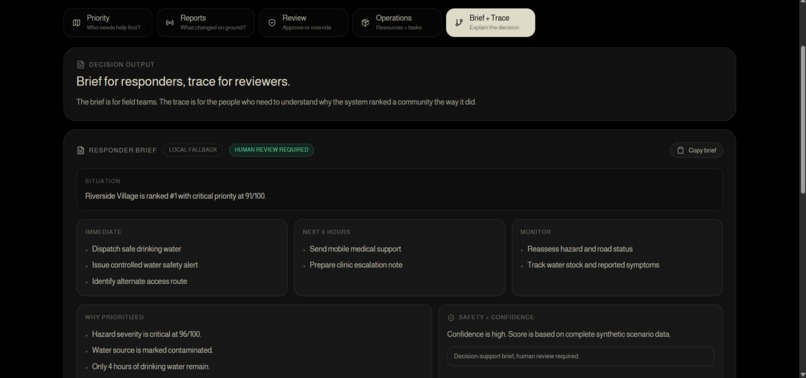
Task: Click 'Hazard severity is critical at 96/100.' line
Action: [x=146, y=334]
